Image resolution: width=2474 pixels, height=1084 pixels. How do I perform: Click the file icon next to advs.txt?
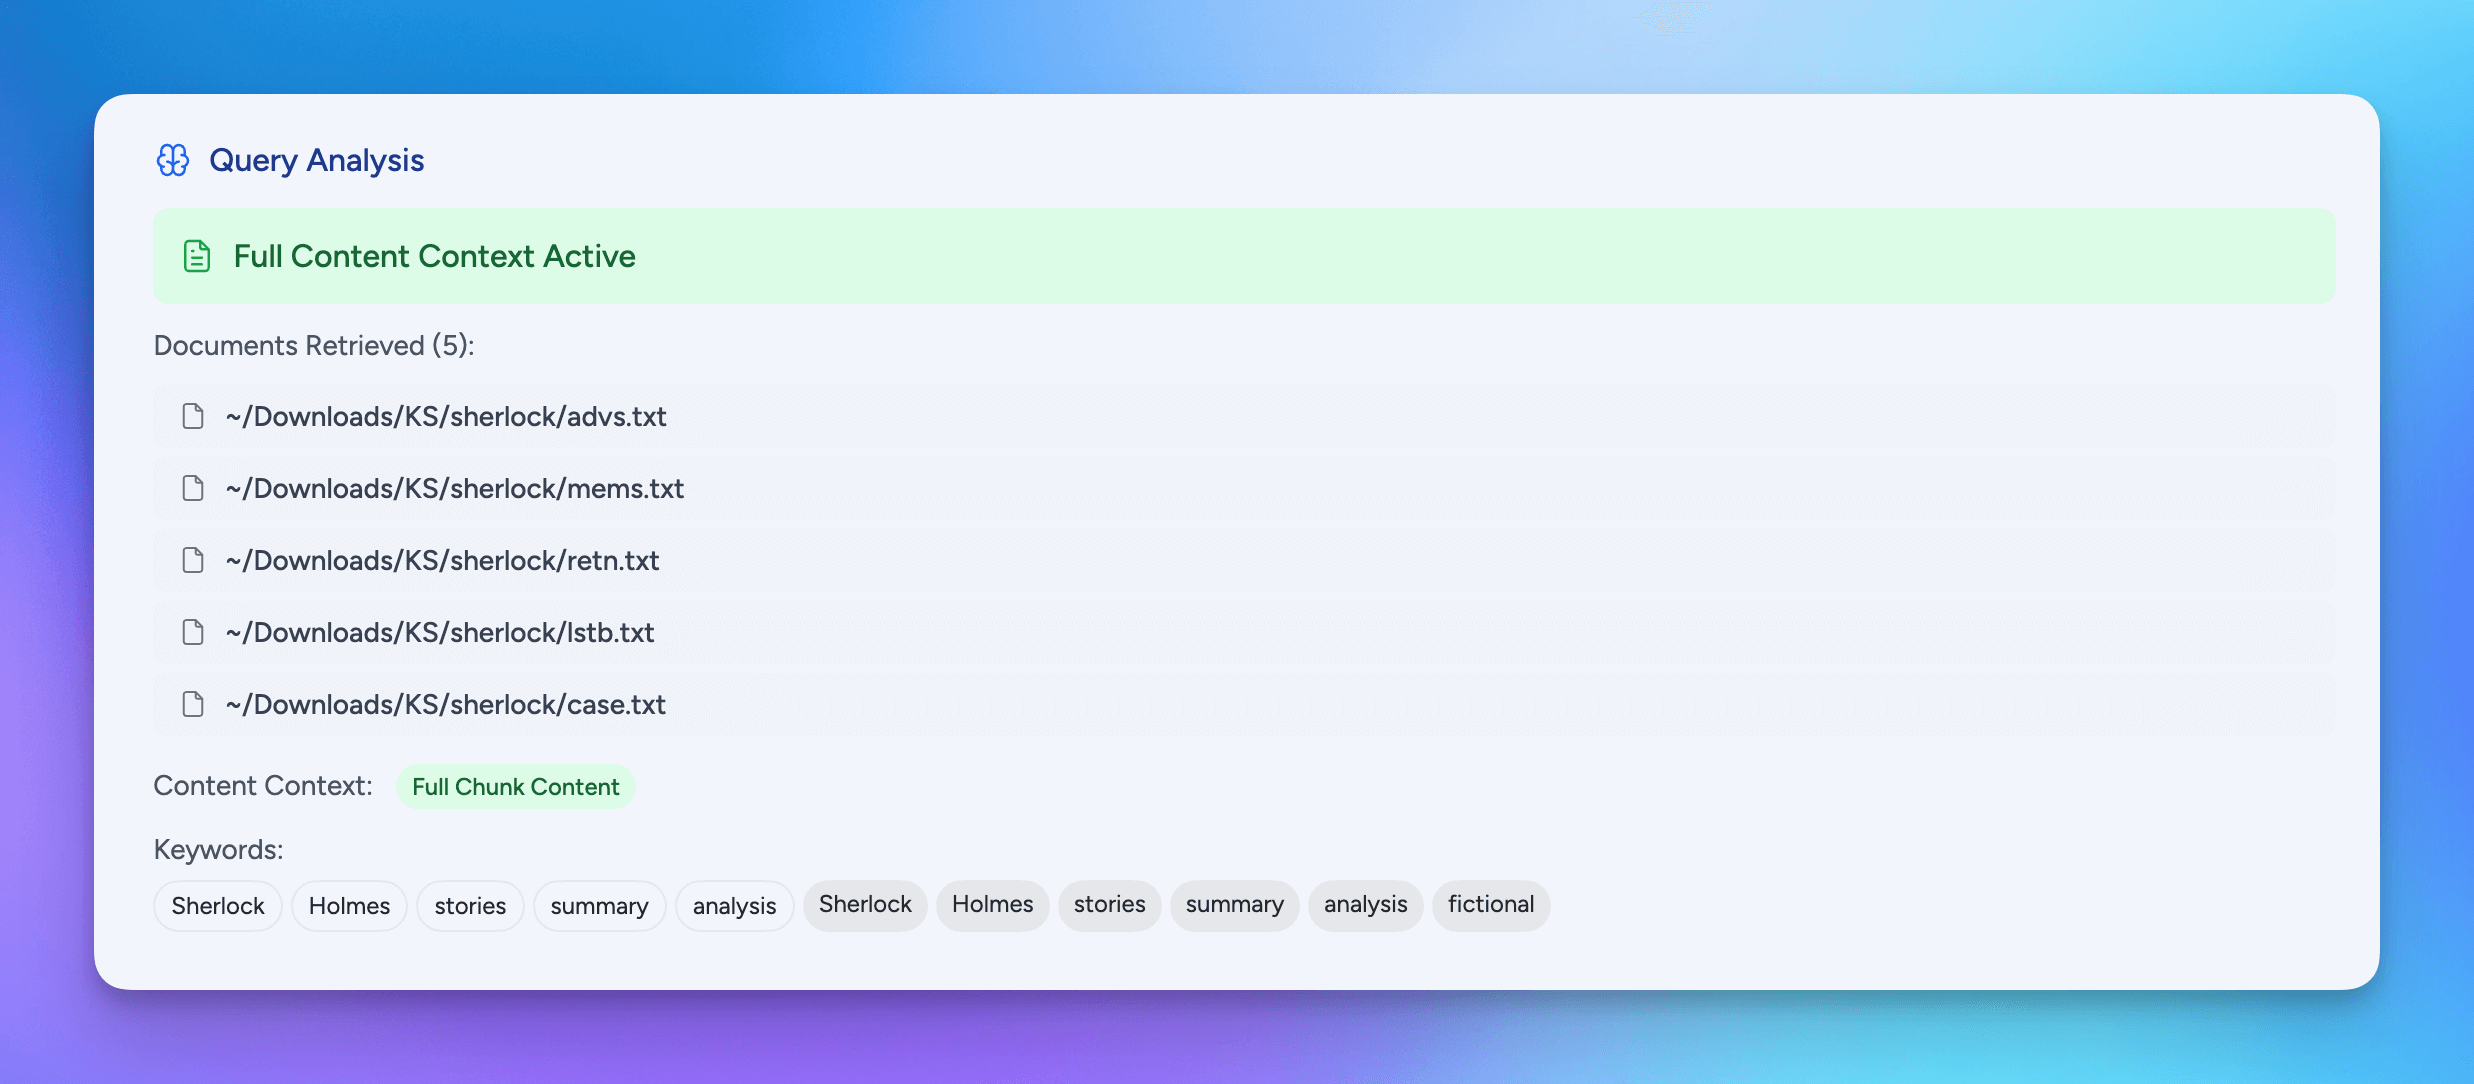pos(192,417)
